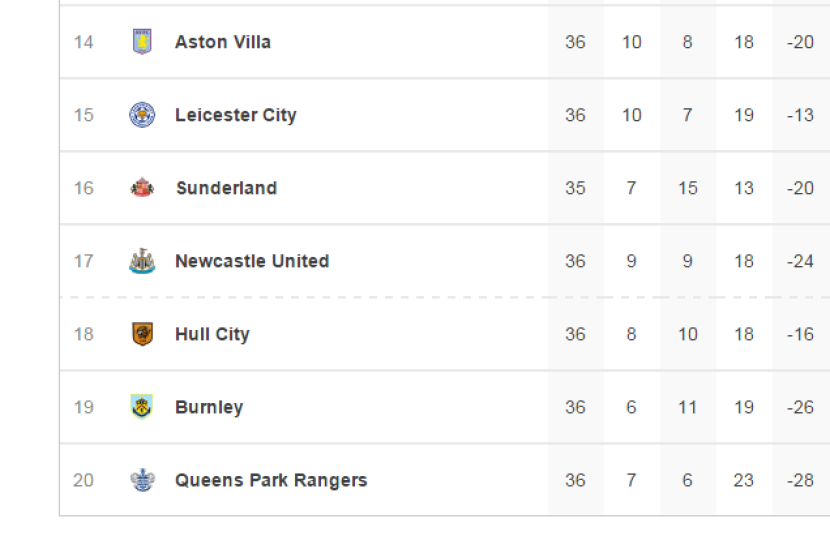
Task: Click Queens Park Rangers' -28 goal difference
Action: click(x=800, y=480)
